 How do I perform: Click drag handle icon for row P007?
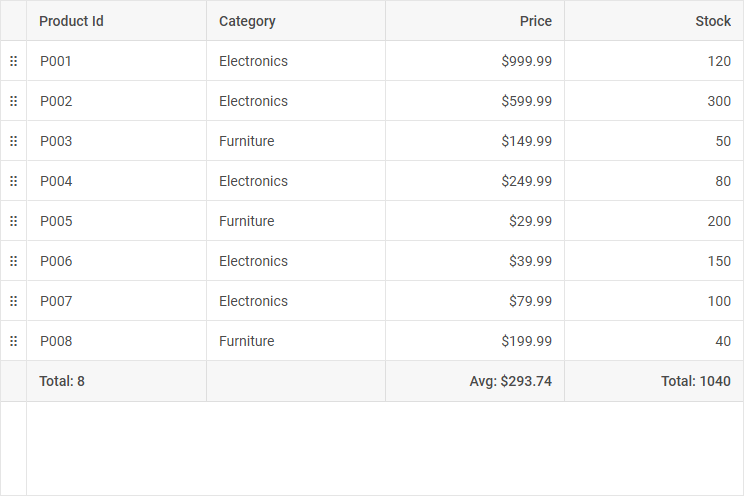(x=13, y=301)
